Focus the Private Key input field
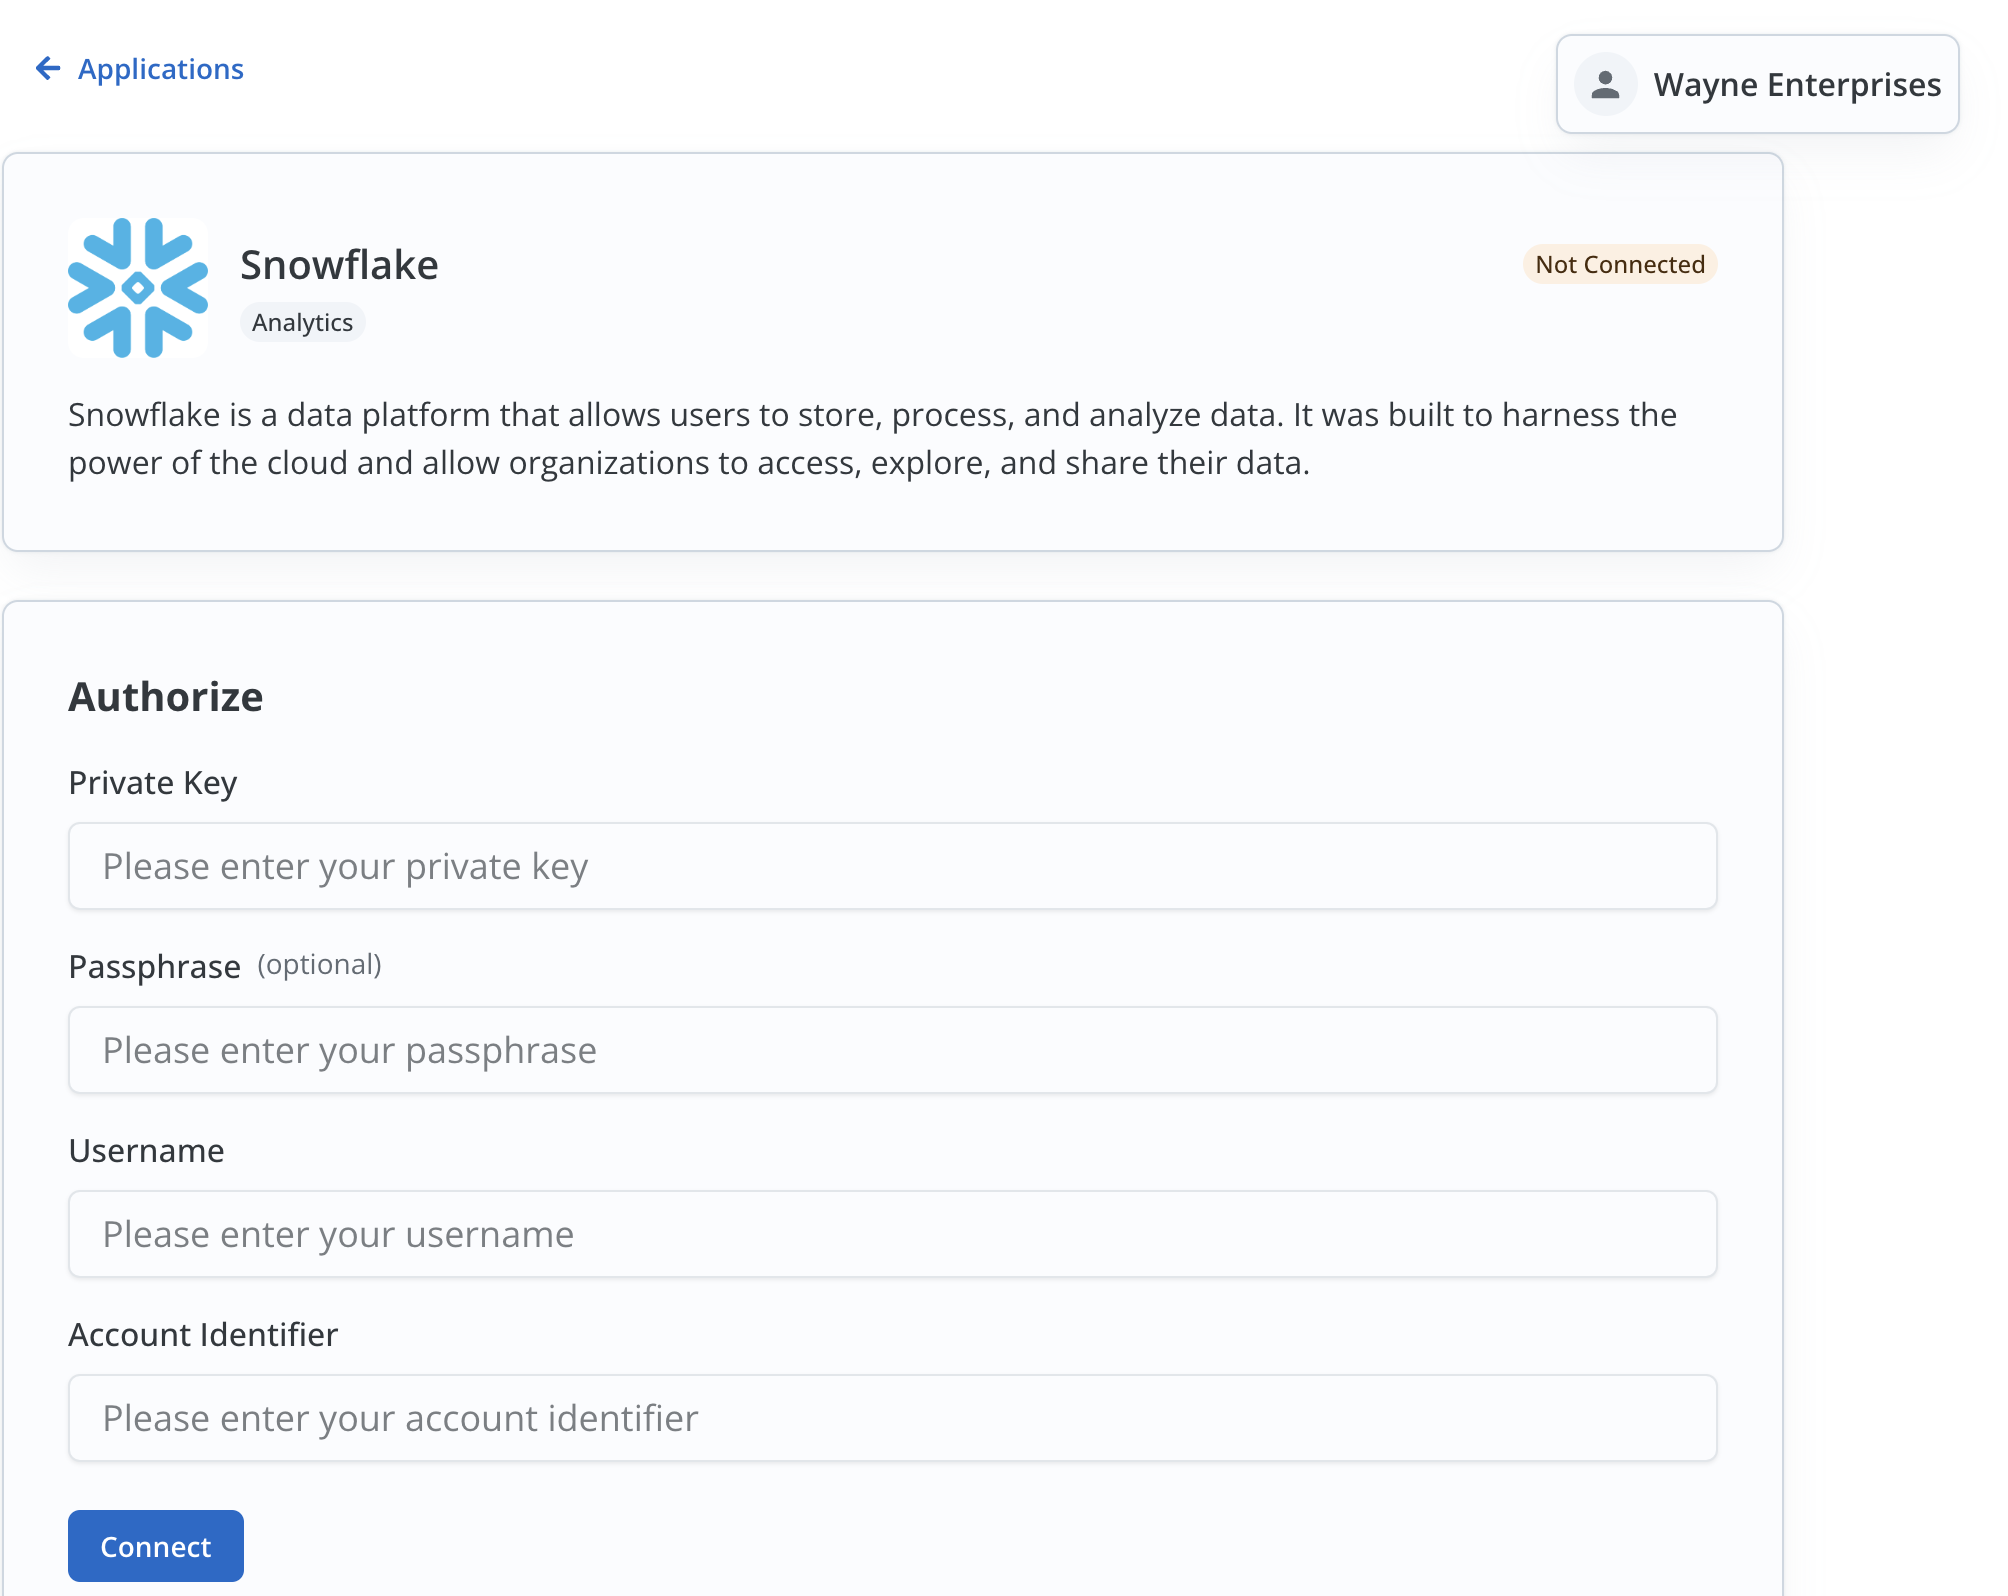The height and width of the screenshot is (1596, 2008). coord(892,866)
